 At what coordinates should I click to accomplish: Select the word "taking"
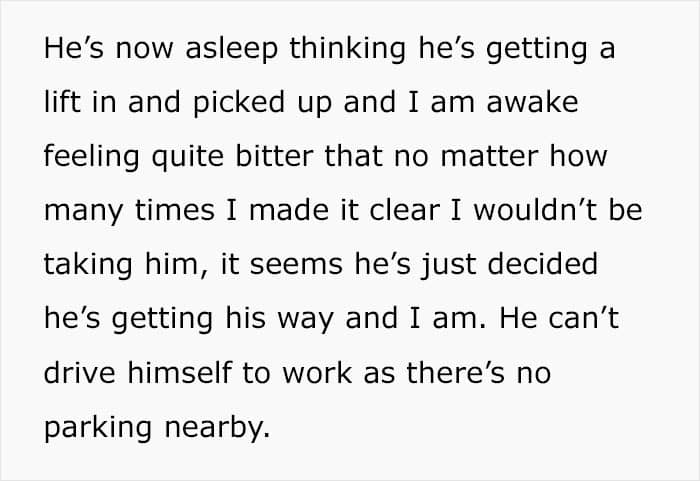pyautogui.click(x=88, y=265)
